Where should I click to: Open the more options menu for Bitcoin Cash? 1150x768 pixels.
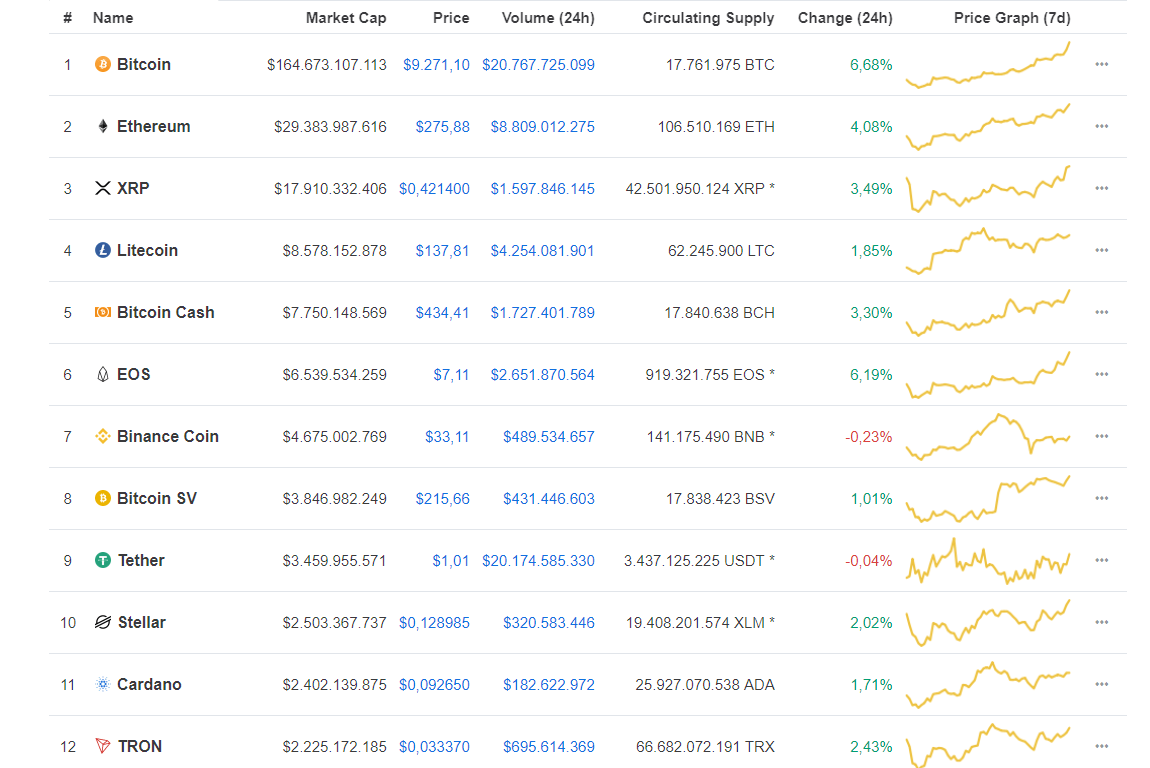[x=1102, y=312]
